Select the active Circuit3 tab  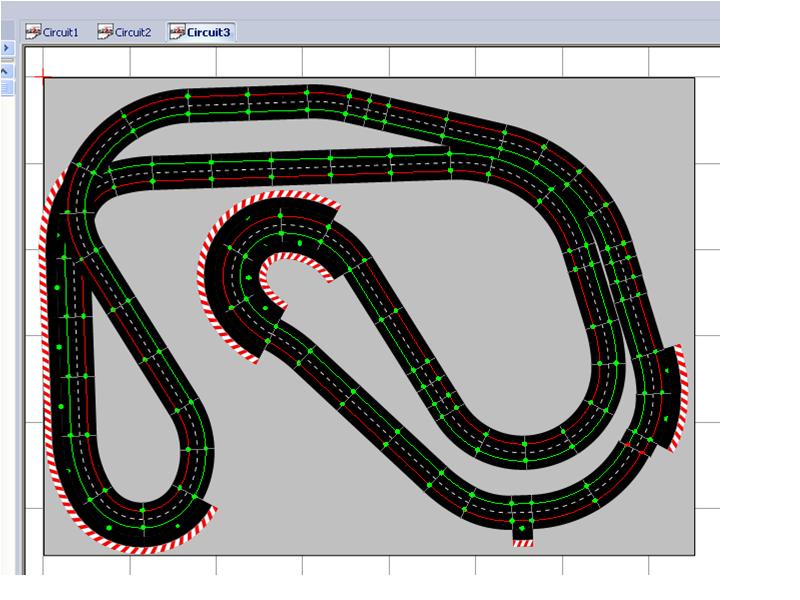pos(204,32)
